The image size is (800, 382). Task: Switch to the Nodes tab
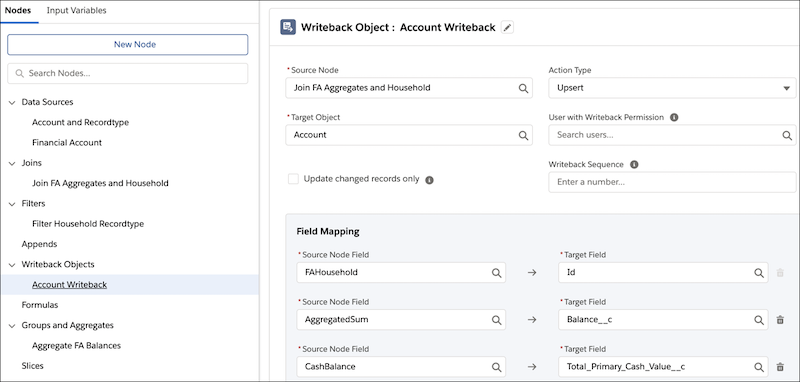pyautogui.click(x=18, y=10)
